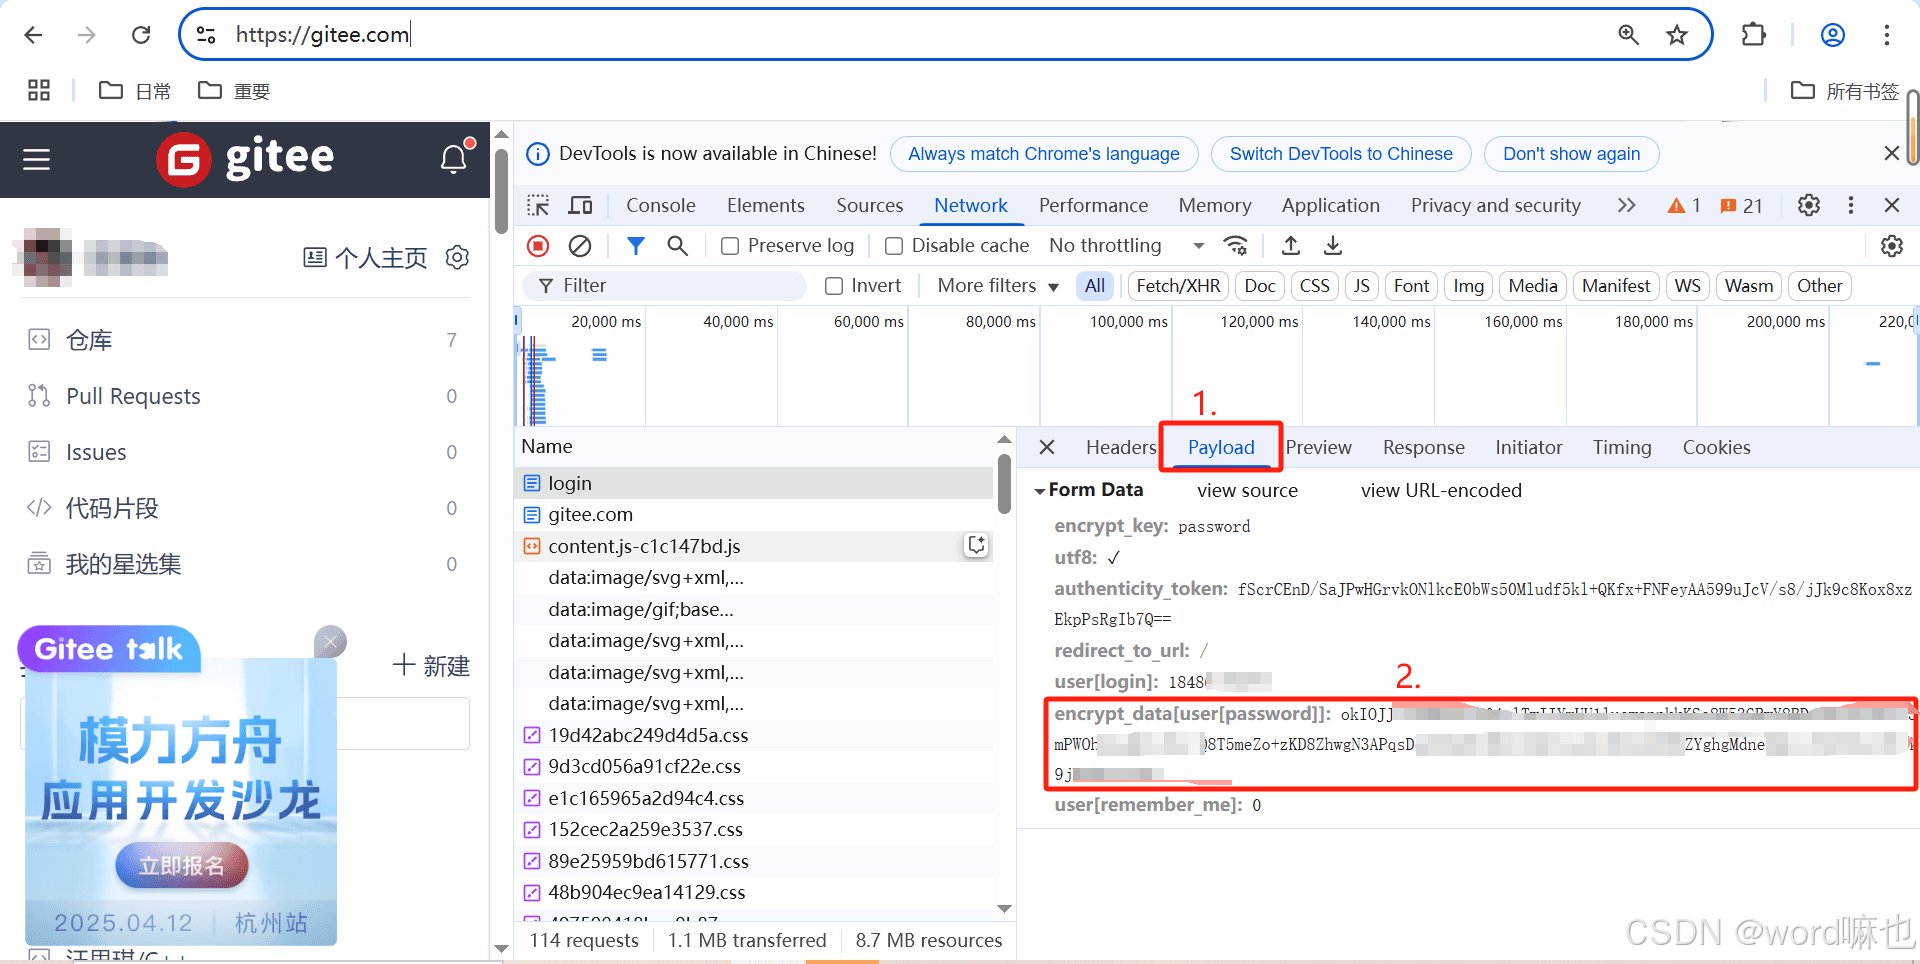Select the inspect element picker icon

point(538,205)
